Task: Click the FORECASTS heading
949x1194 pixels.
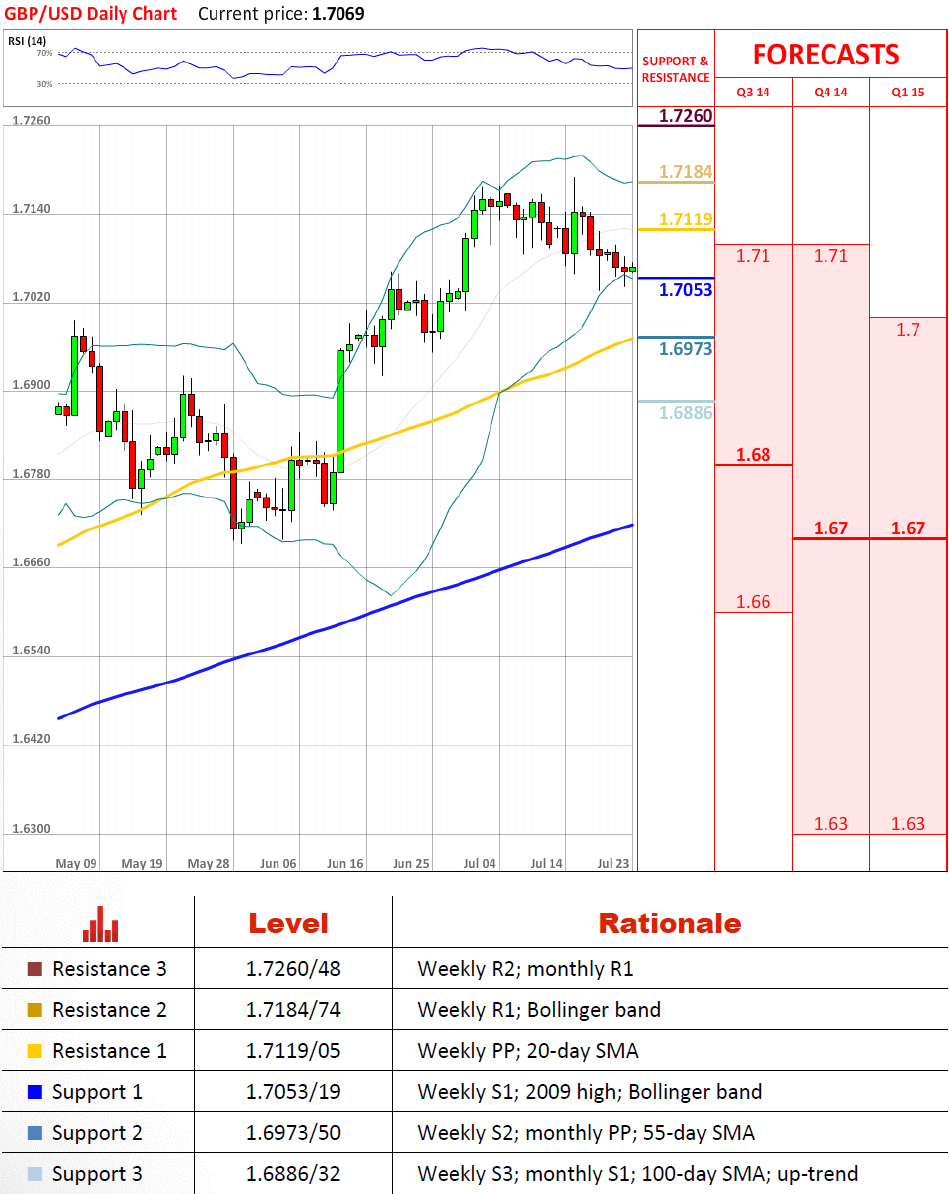Action: click(826, 54)
